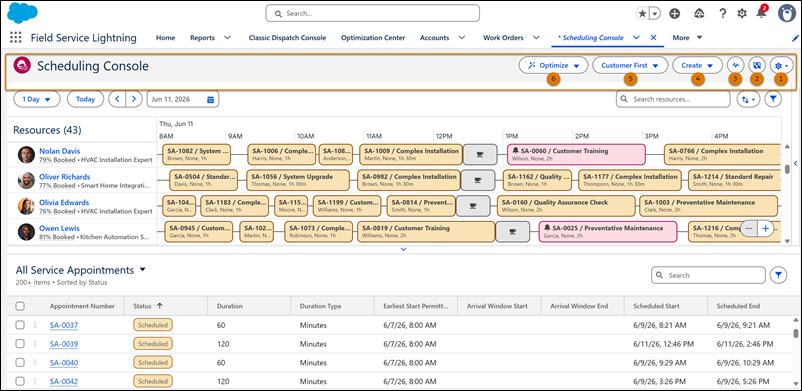Viewport: 802px width, 391px height.
Task: Open the user profile avatar
Action: [x=787, y=13]
